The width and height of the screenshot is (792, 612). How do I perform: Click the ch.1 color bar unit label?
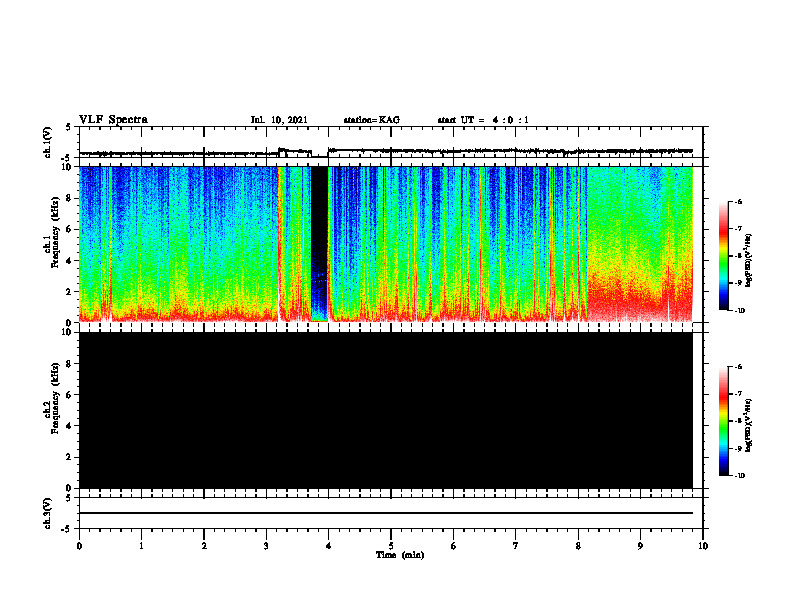749,260
